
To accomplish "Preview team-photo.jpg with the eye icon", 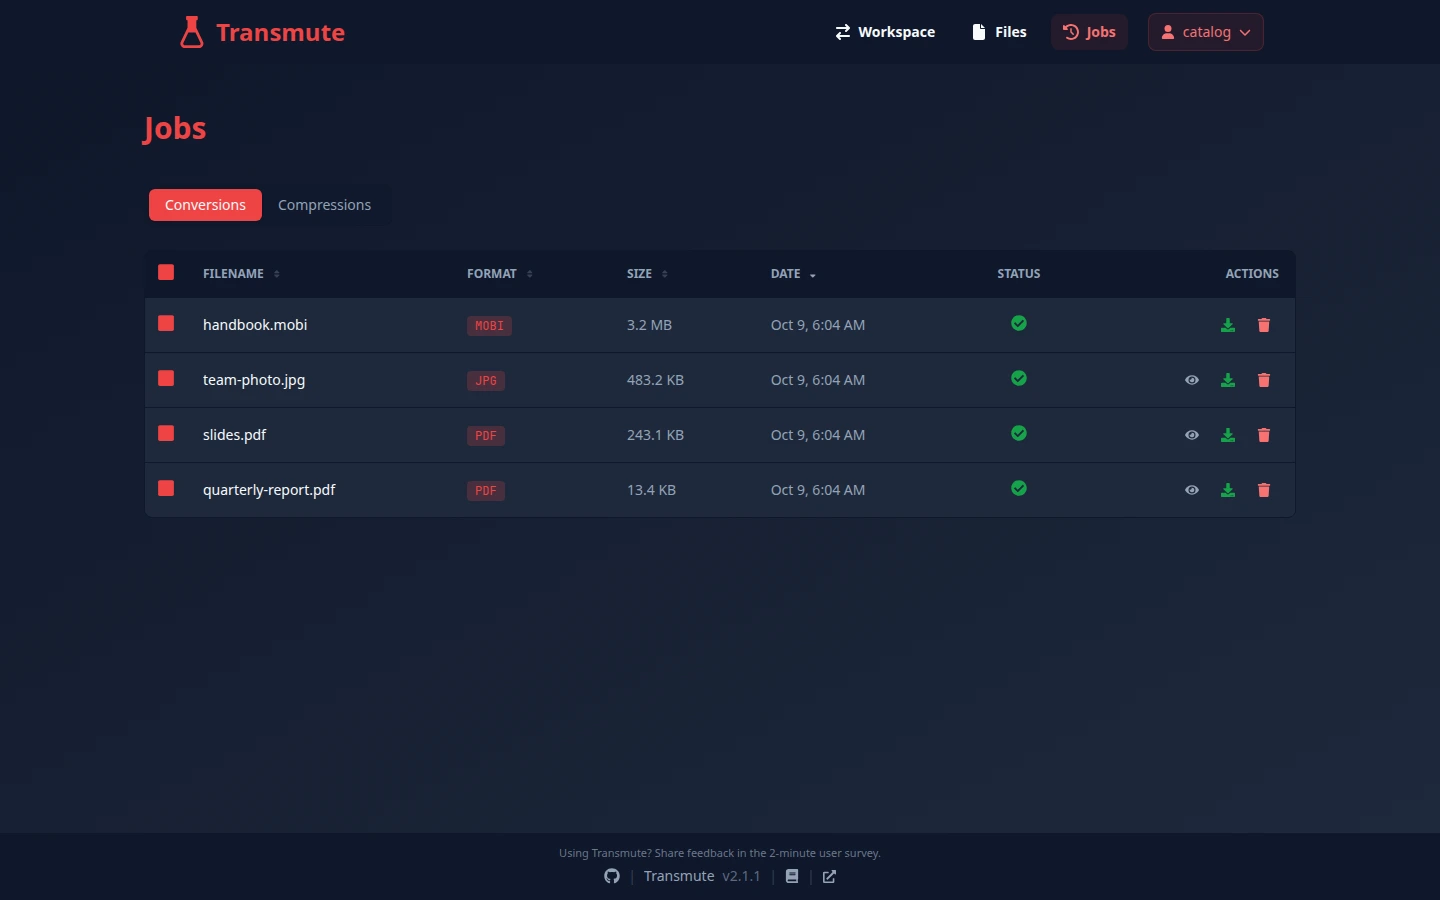I will click(x=1192, y=380).
